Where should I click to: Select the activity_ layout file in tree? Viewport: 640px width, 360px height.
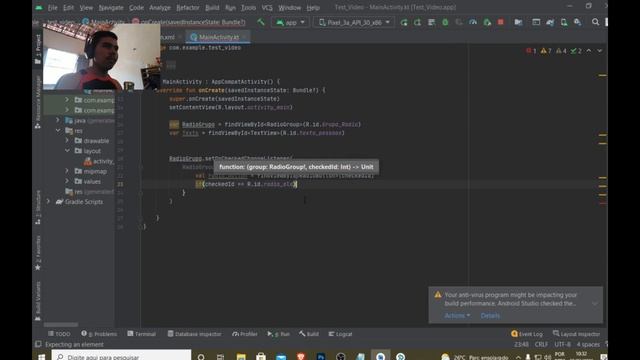[99, 161]
